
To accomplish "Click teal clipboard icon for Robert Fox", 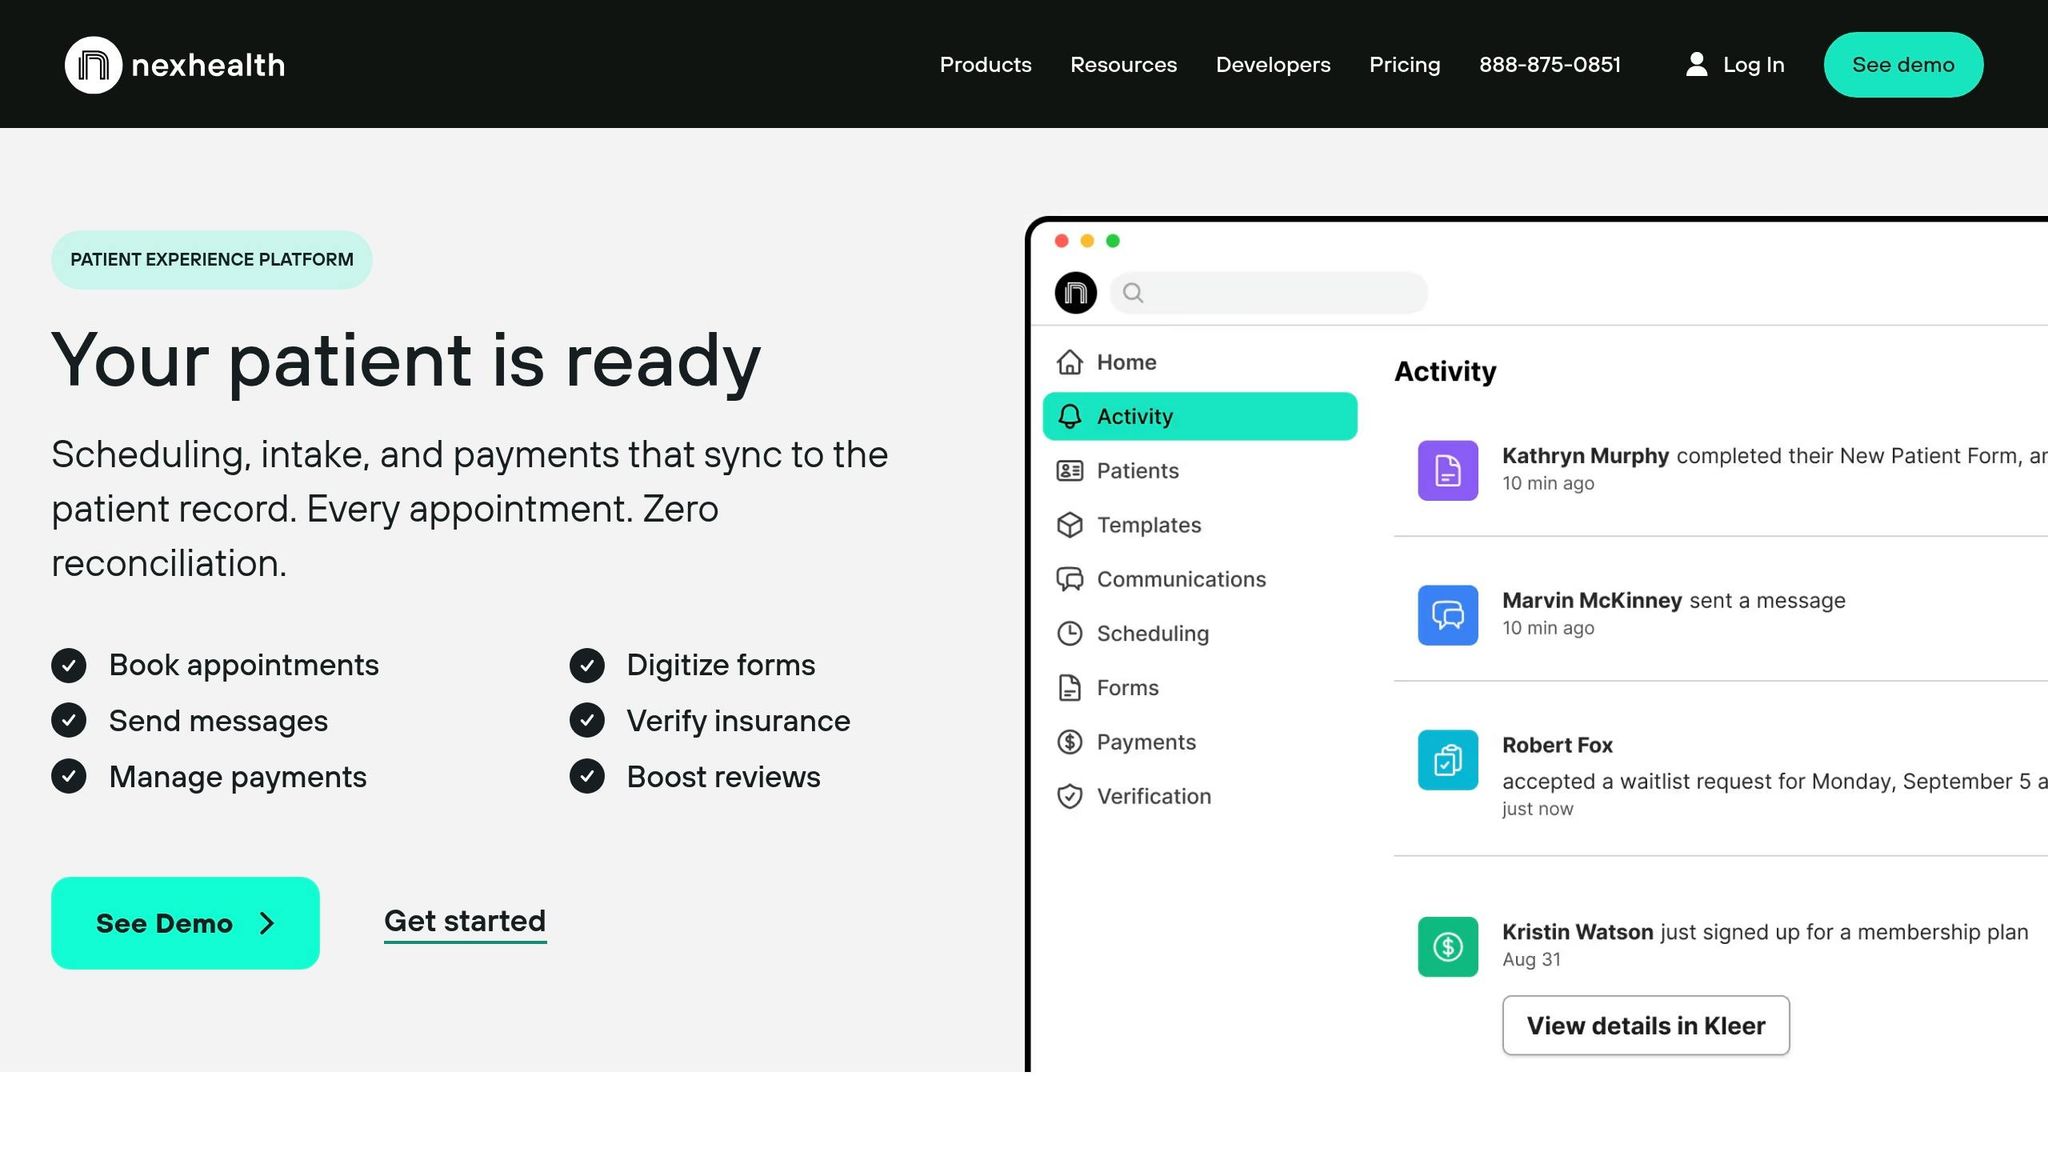I will click(1448, 760).
